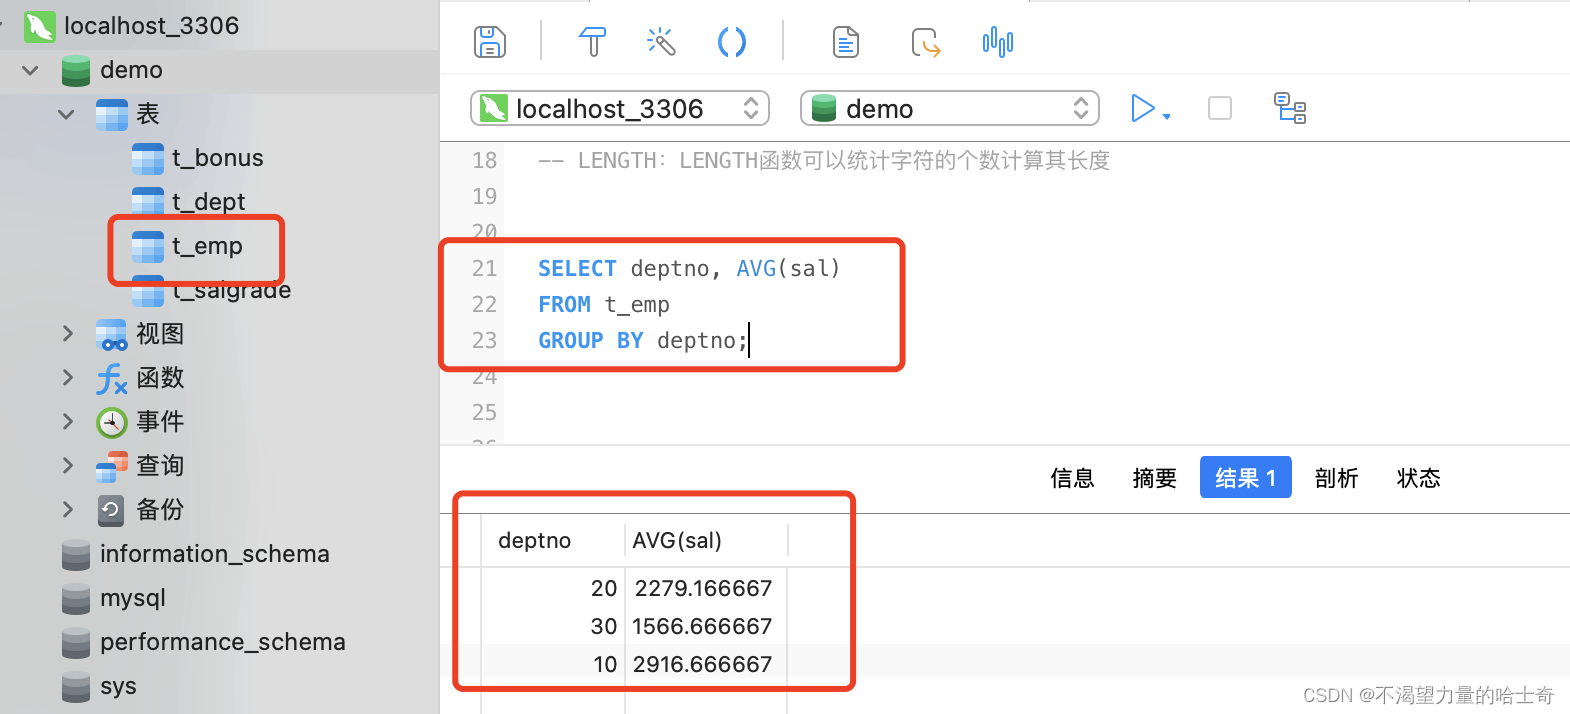1570x714 pixels.
Task: Switch to the 结果 1 tab
Action: coord(1246,477)
